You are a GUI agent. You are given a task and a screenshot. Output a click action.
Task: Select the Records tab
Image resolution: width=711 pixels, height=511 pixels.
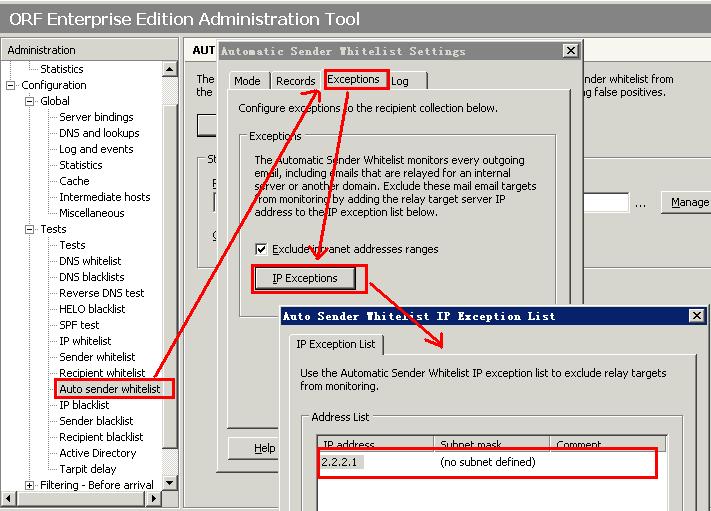(x=295, y=81)
